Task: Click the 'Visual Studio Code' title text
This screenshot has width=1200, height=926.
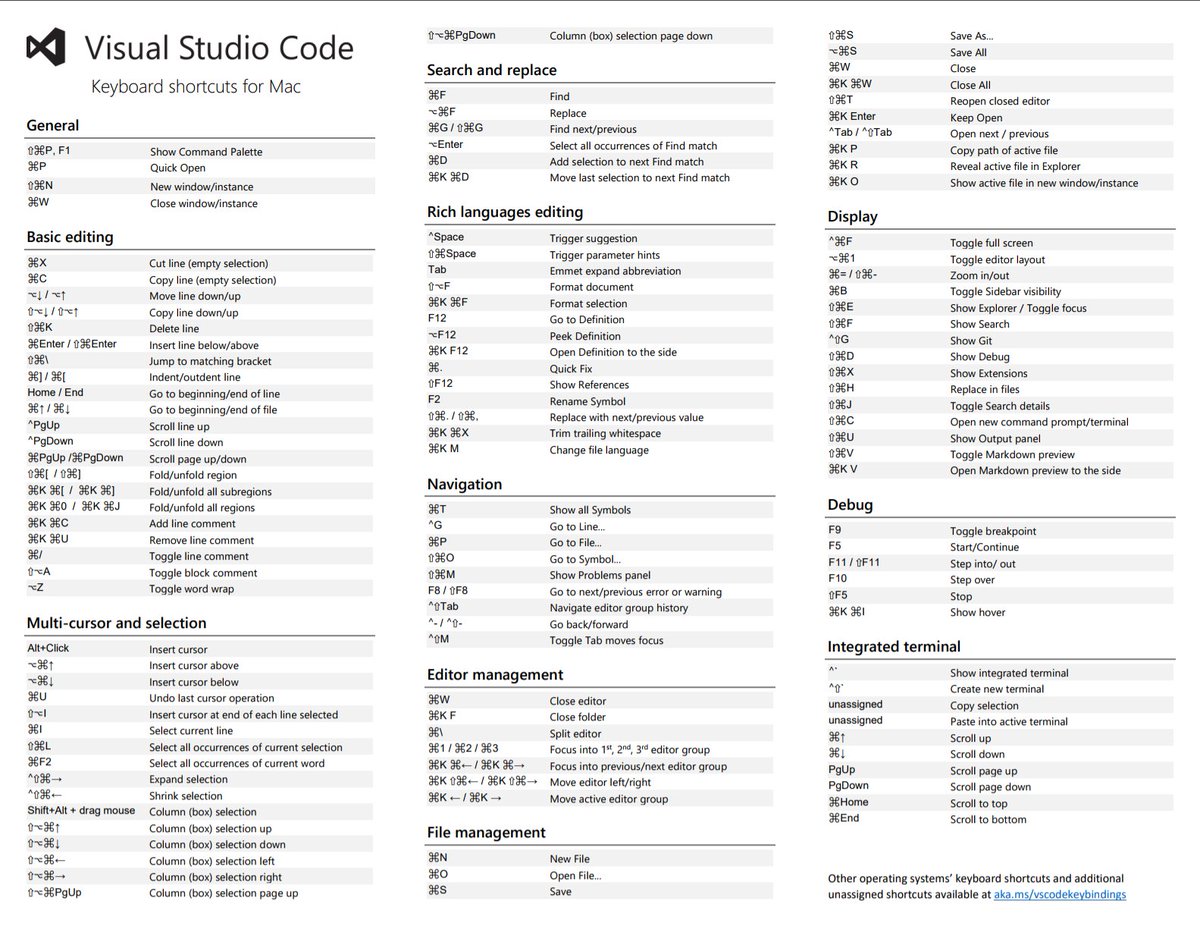Action: click(219, 48)
